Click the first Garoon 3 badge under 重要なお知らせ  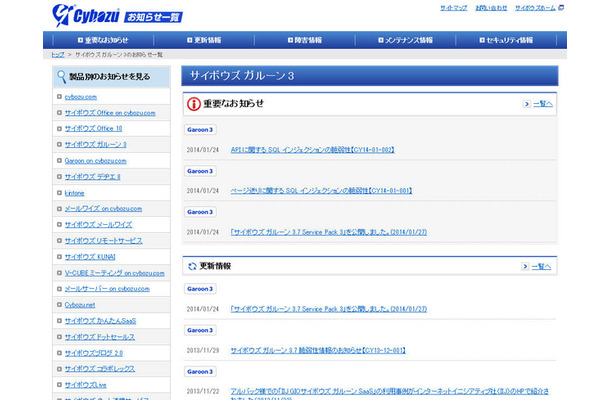tap(200, 129)
